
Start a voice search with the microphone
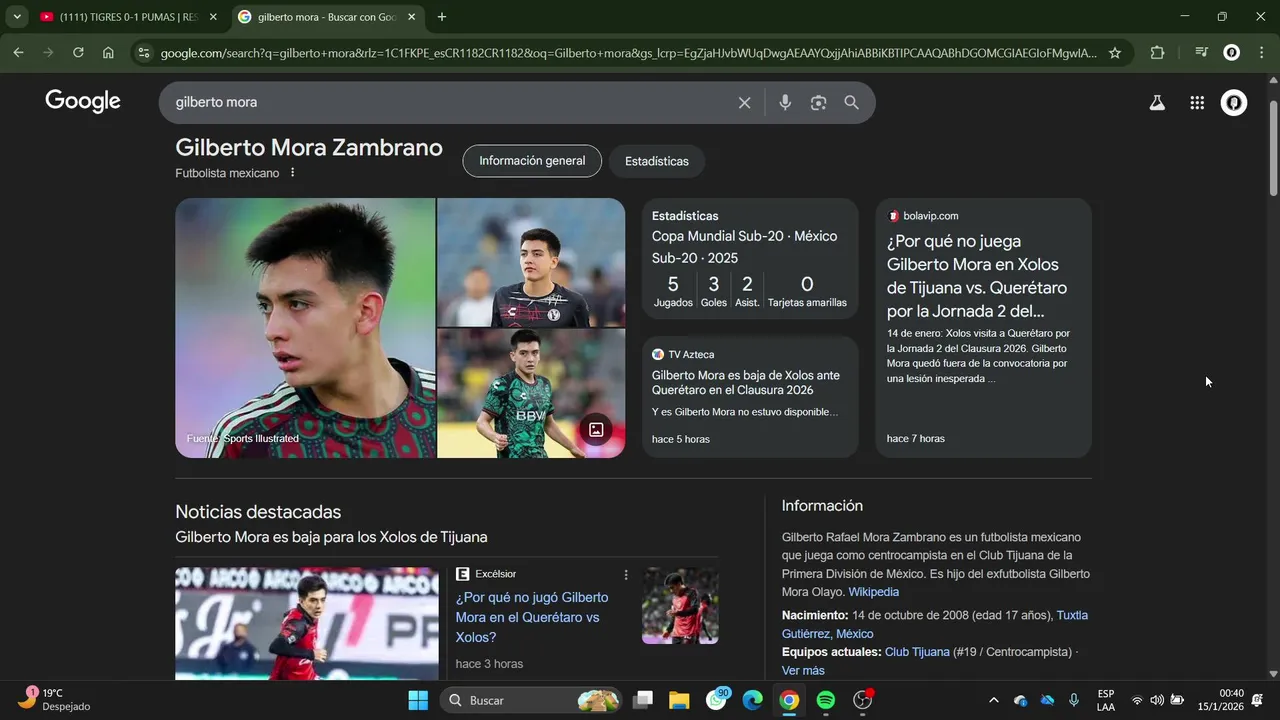[x=785, y=102]
